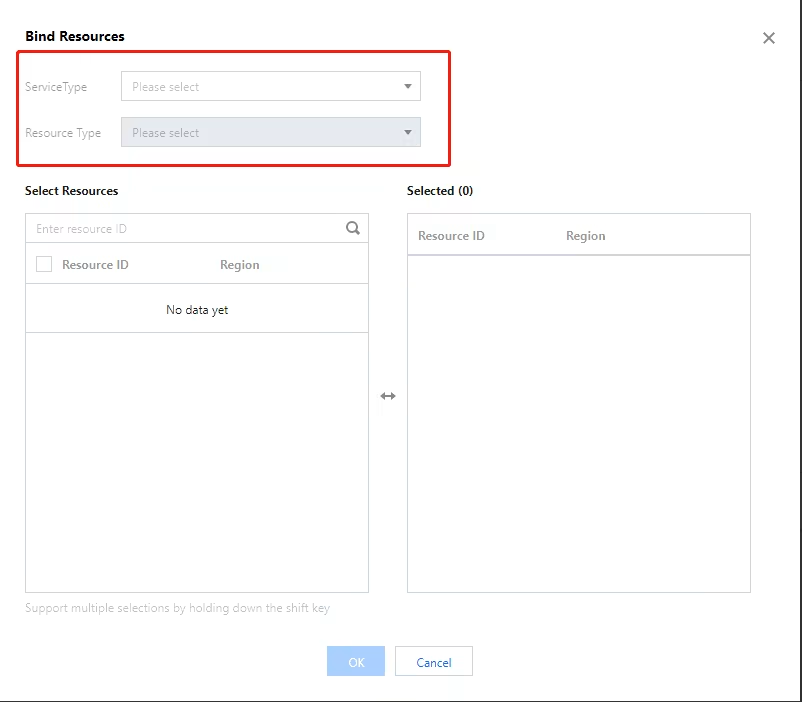Click Region header in Selected panel
This screenshot has width=802, height=702.
[585, 236]
